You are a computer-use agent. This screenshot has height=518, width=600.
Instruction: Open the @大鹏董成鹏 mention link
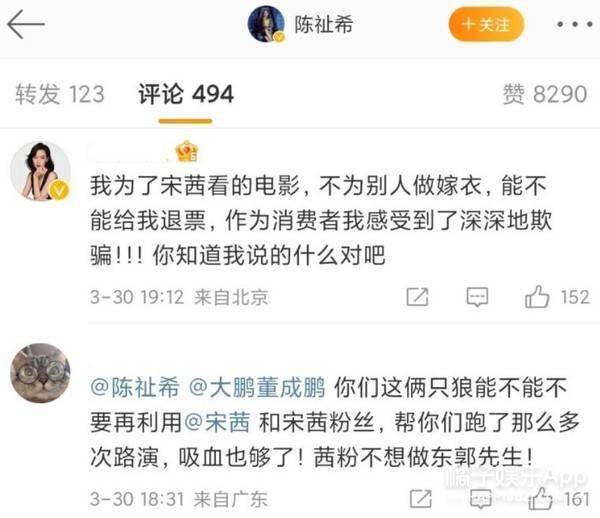[x=257, y=387]
